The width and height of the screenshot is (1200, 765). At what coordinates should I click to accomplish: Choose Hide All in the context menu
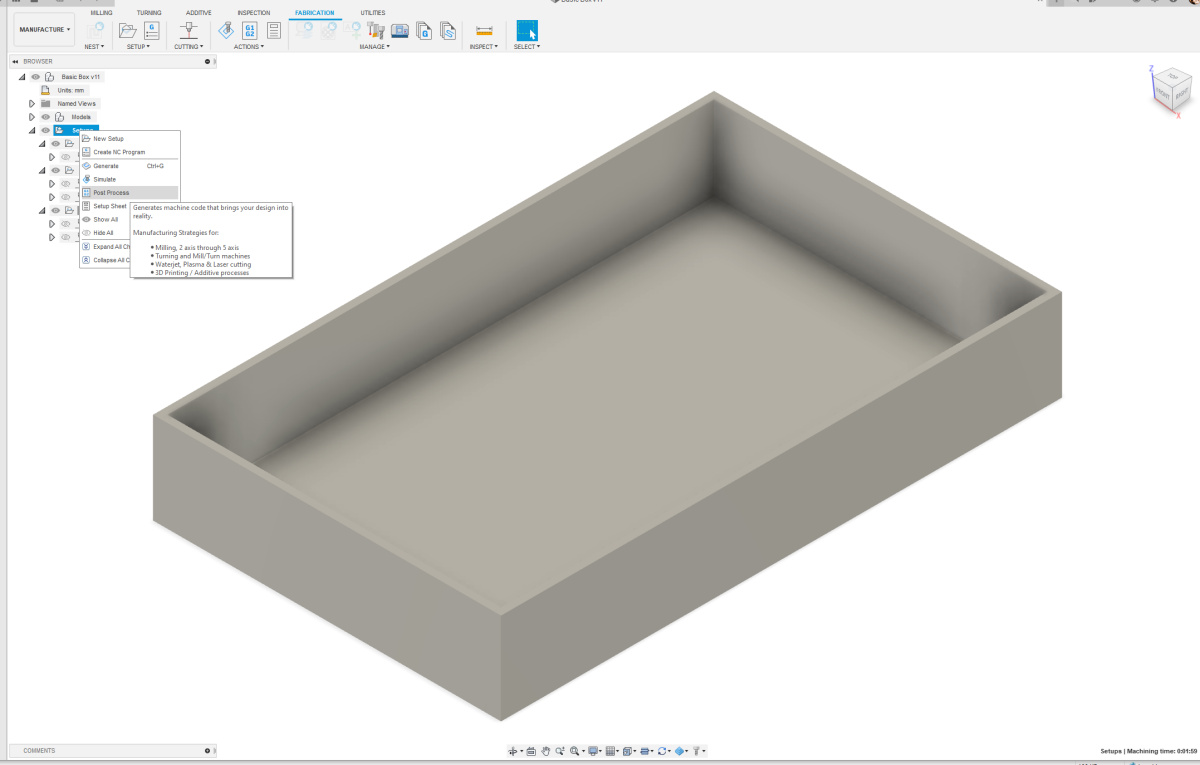pos(105,232)
